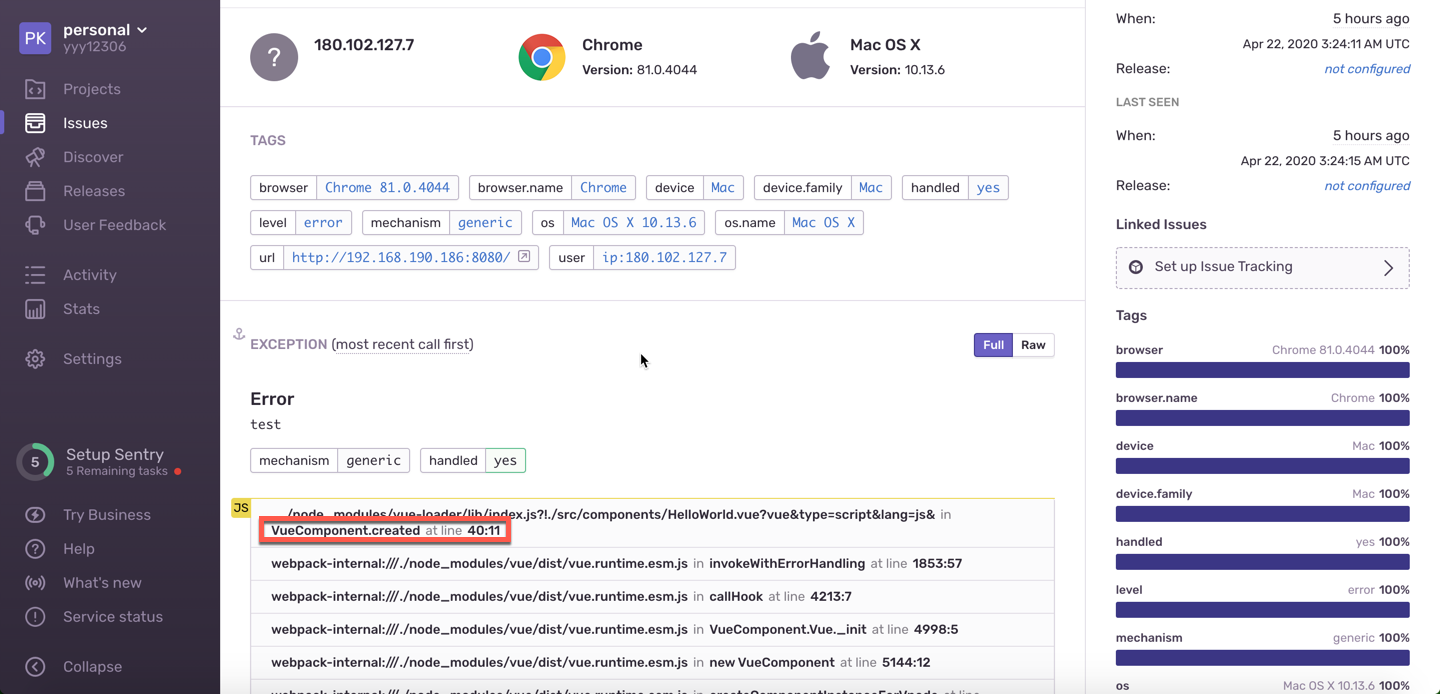The height and width of the screenshot is (694, 1440).
Task: Click first 'not configured' release link
Action: (x=1367, y=69)
